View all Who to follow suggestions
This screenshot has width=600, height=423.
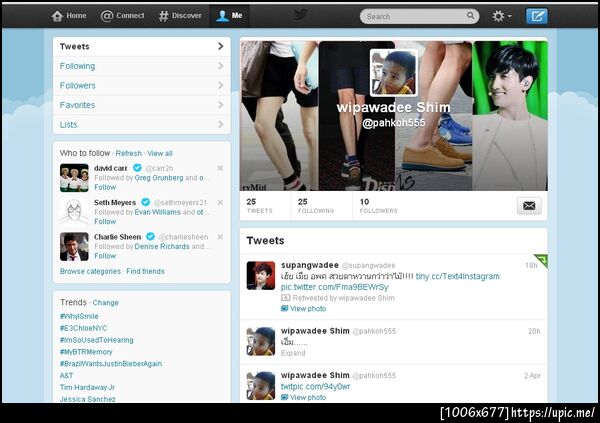coord(160,154)
